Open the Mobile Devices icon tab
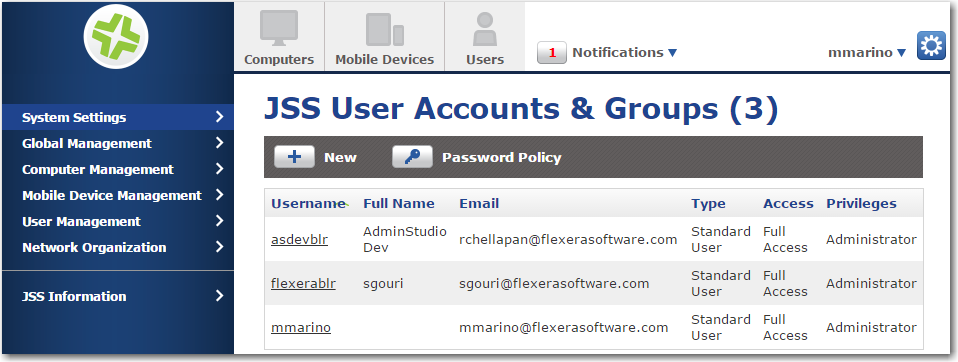The height and width of the screenshot is (362, 958). tap(384, 36)
